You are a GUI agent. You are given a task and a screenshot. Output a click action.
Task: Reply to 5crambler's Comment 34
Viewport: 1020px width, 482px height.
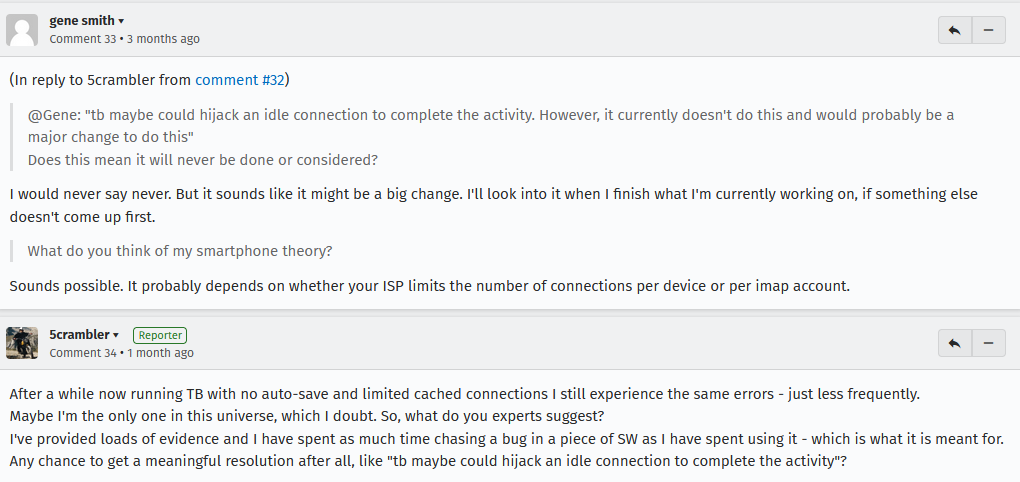pyautogui.click(x=954, y=343)
